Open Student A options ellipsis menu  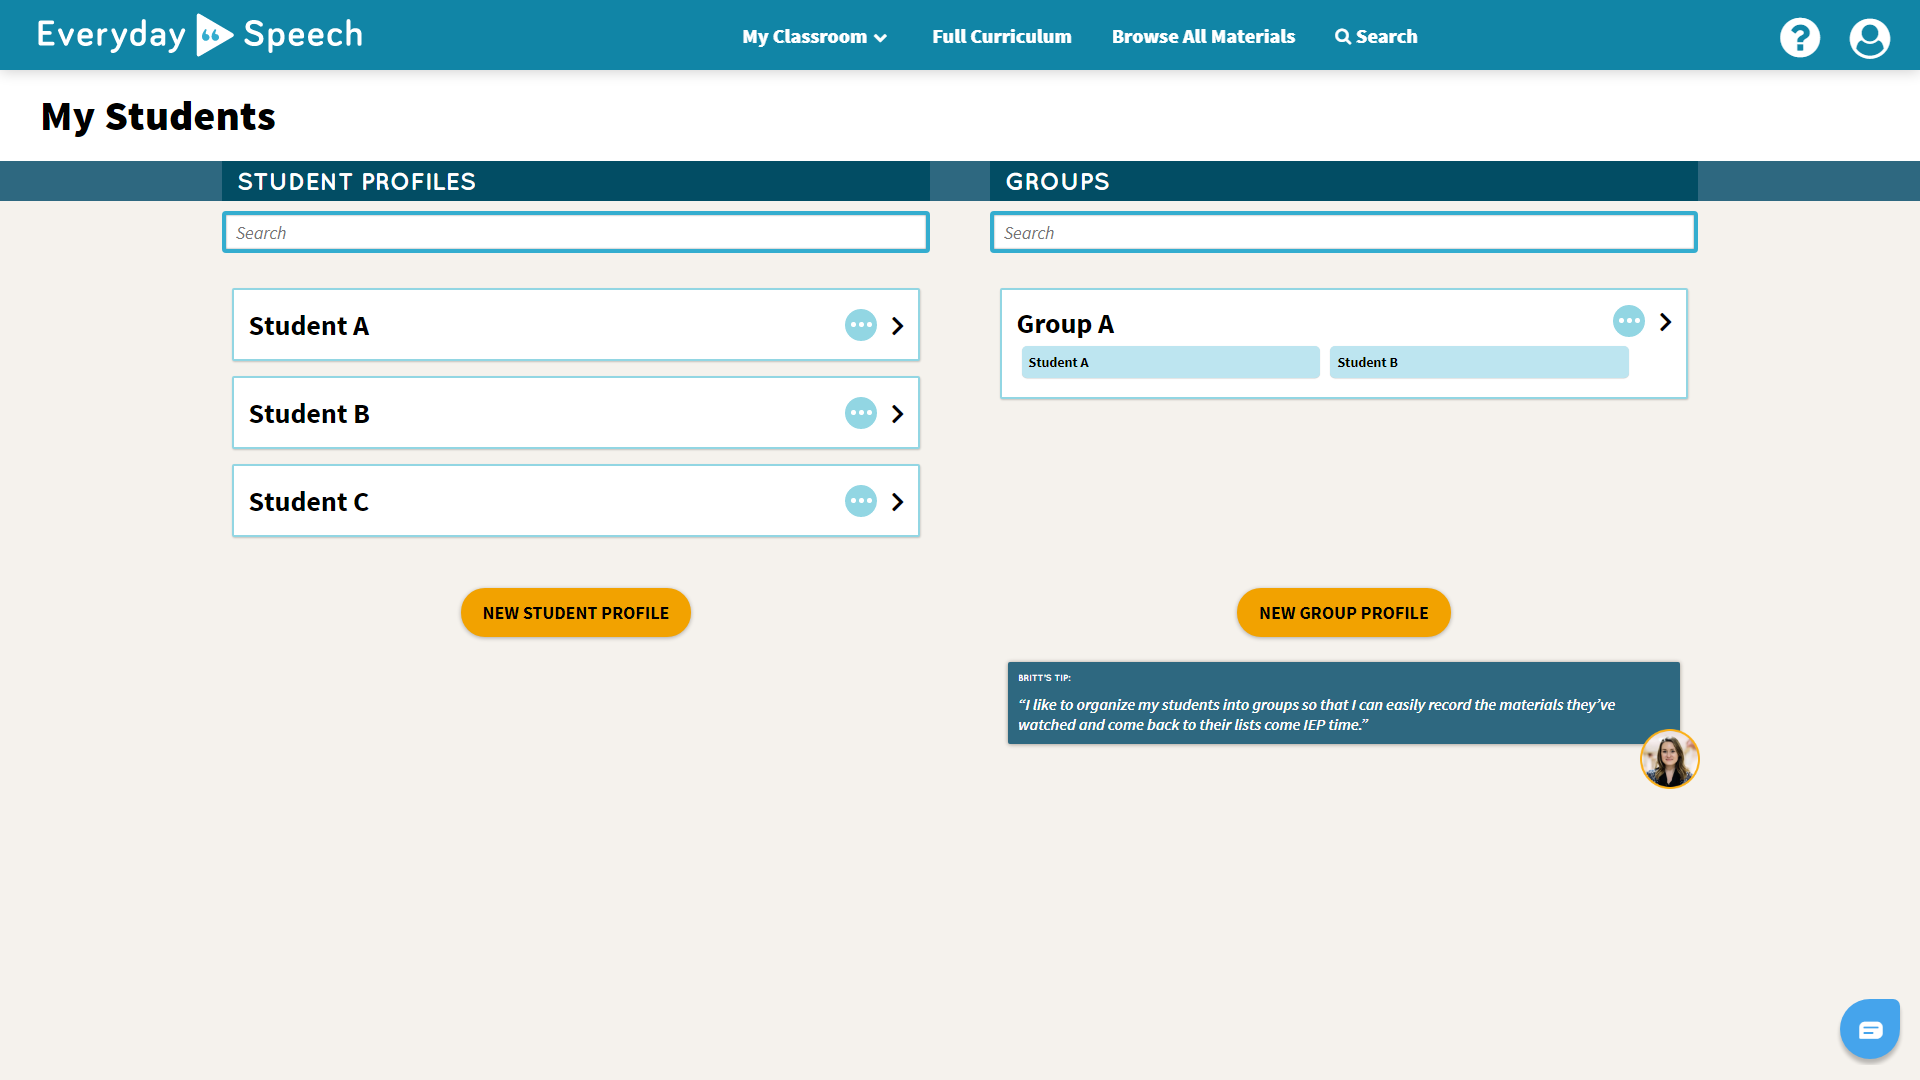click(x=861, y=325)
